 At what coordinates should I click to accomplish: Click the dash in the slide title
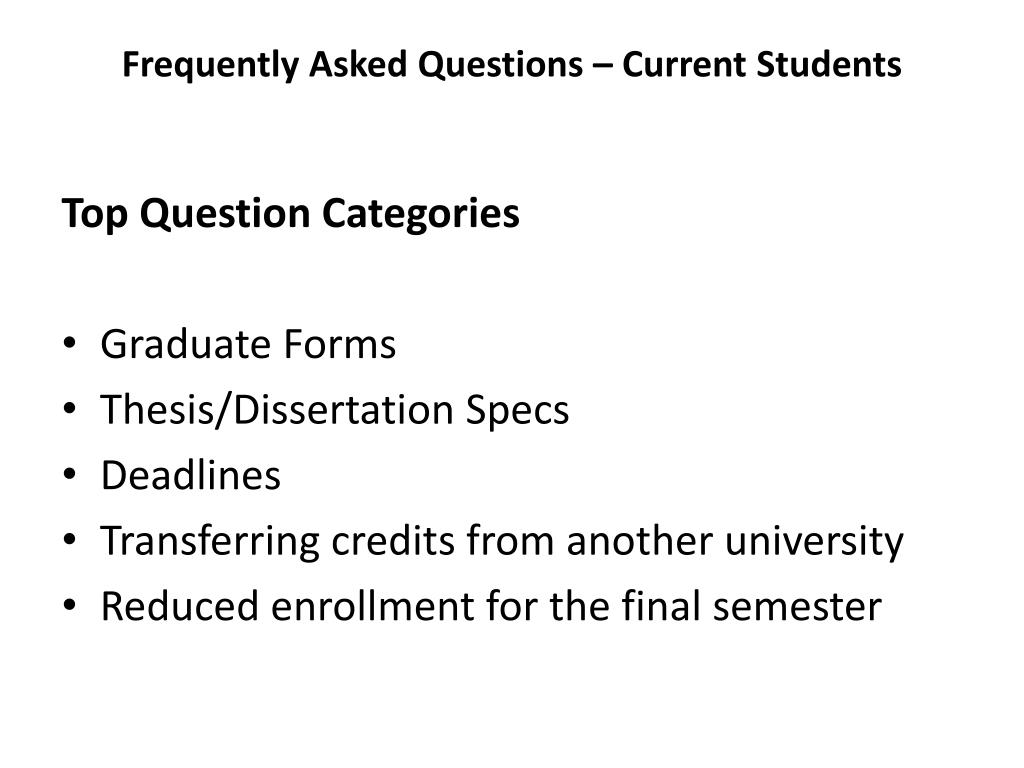pos(603,67)
